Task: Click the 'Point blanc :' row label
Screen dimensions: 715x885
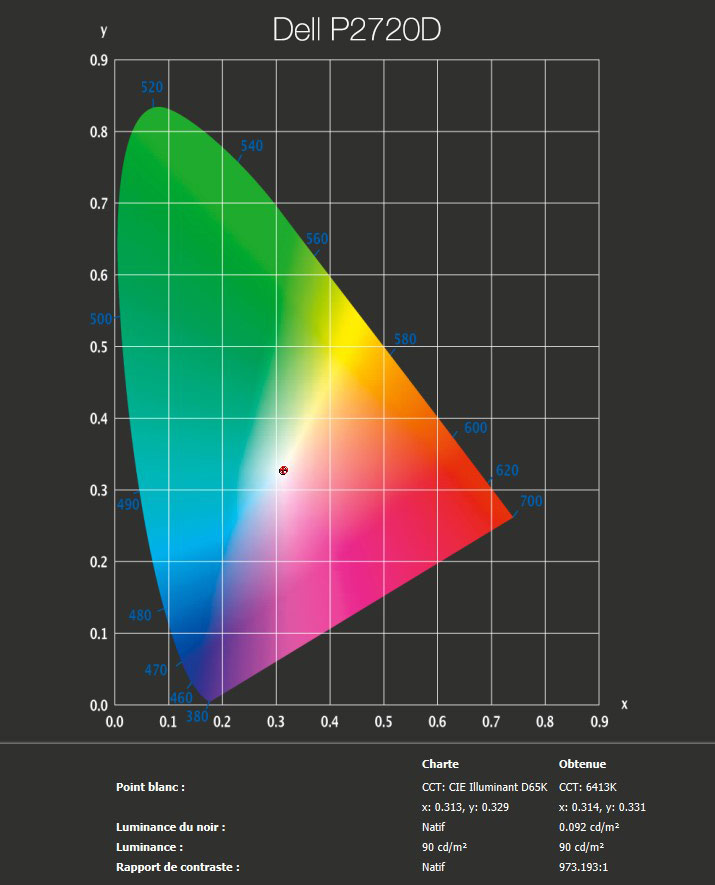Action: tap(151, 787)
